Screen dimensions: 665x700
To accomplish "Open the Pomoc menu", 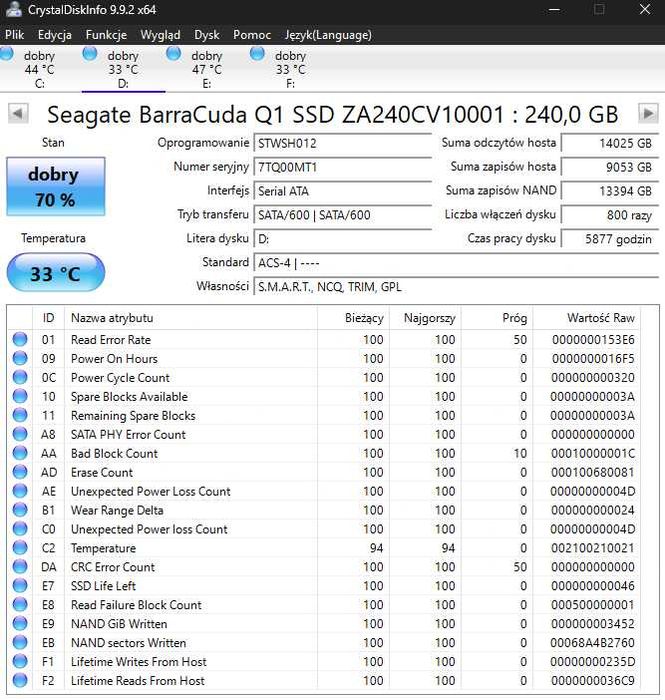I will point(252,35).
